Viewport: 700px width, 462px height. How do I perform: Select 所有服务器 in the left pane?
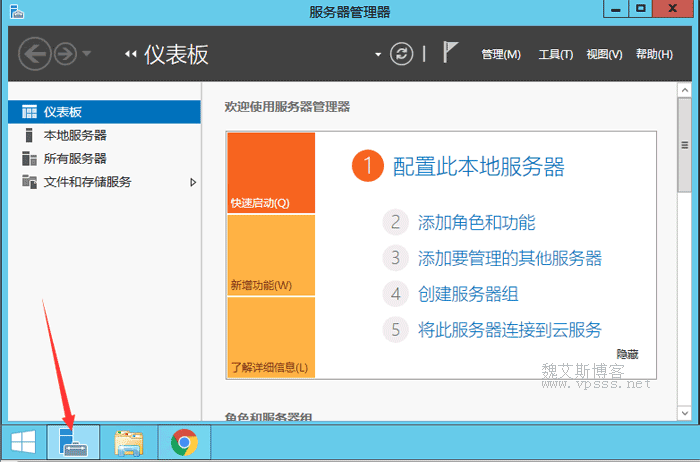pos(75,158)
